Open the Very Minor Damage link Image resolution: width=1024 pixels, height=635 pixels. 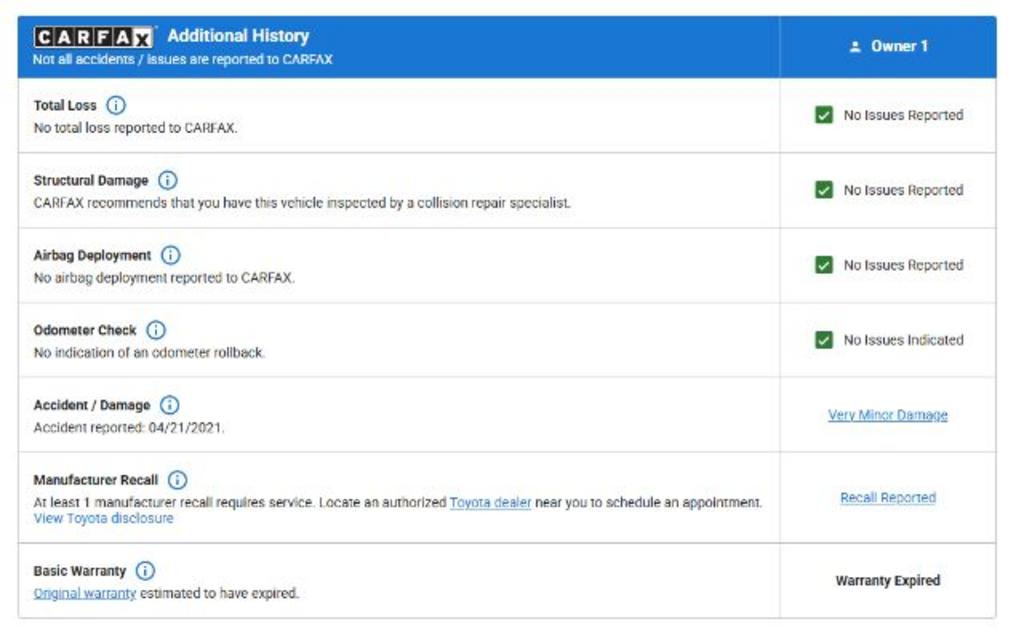pyautogui.click(x=888, y=415)
